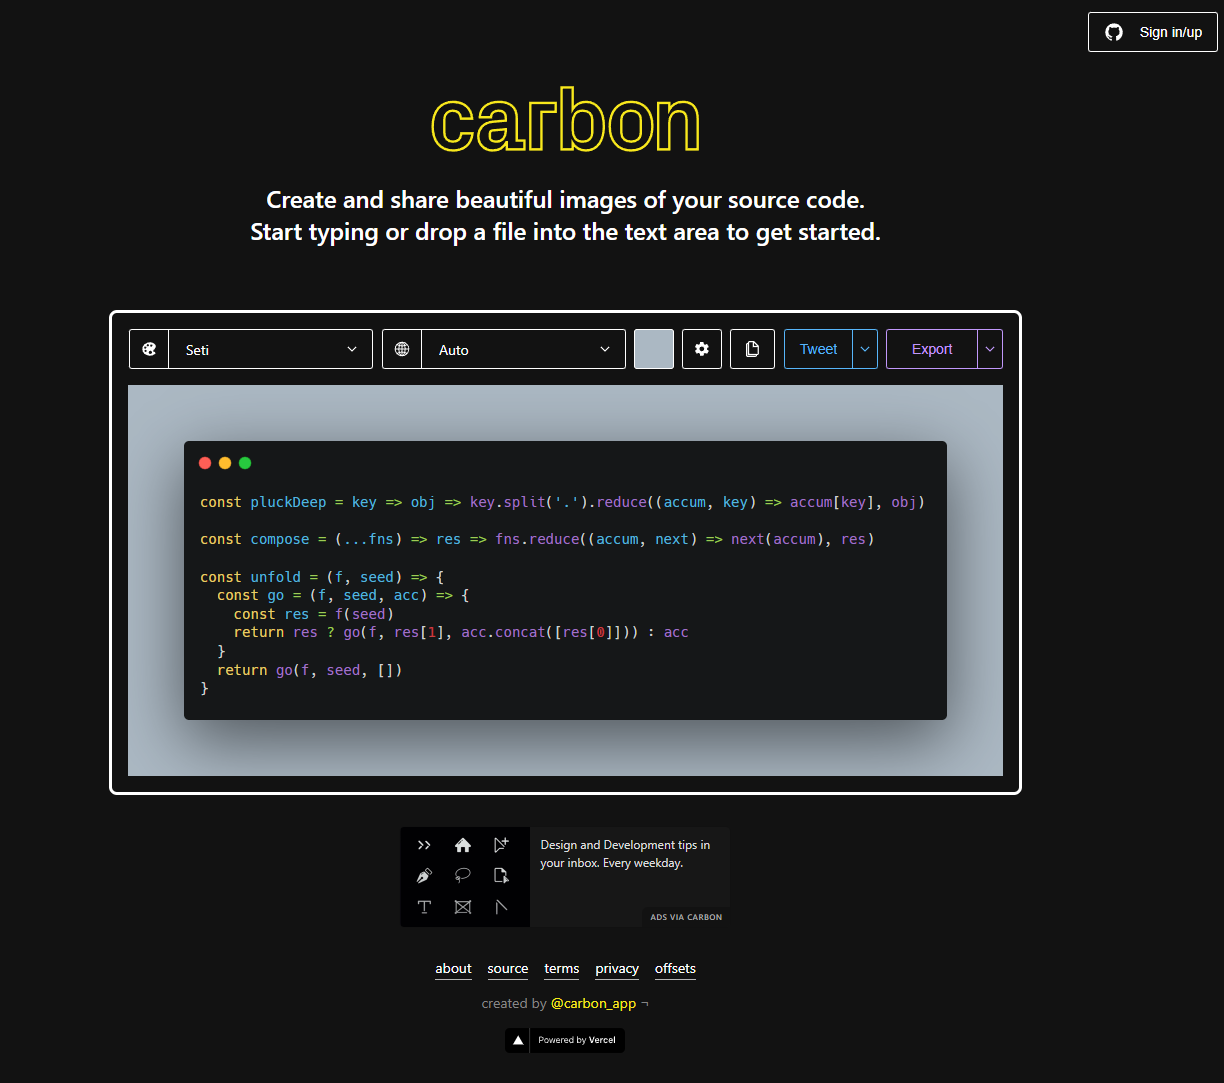Click the red window control dot
Viewport: 1224px width, 1083px height.
coord(205,463)
